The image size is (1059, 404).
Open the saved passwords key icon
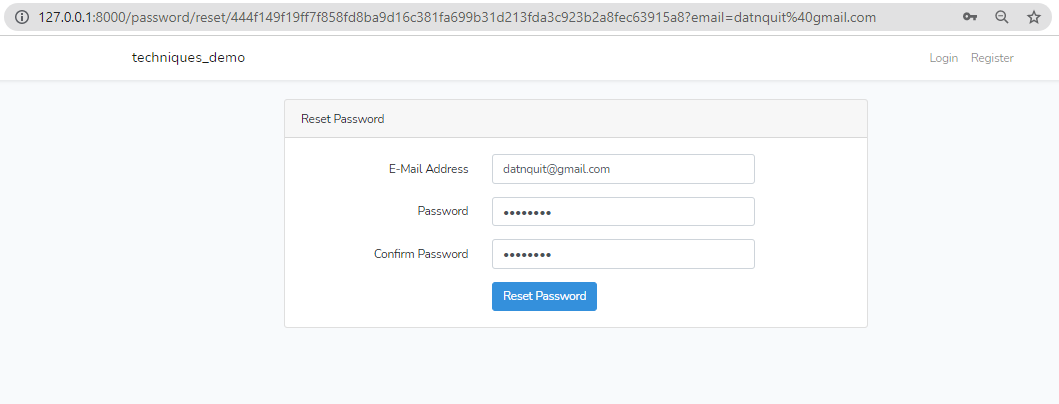coord(970,17)
